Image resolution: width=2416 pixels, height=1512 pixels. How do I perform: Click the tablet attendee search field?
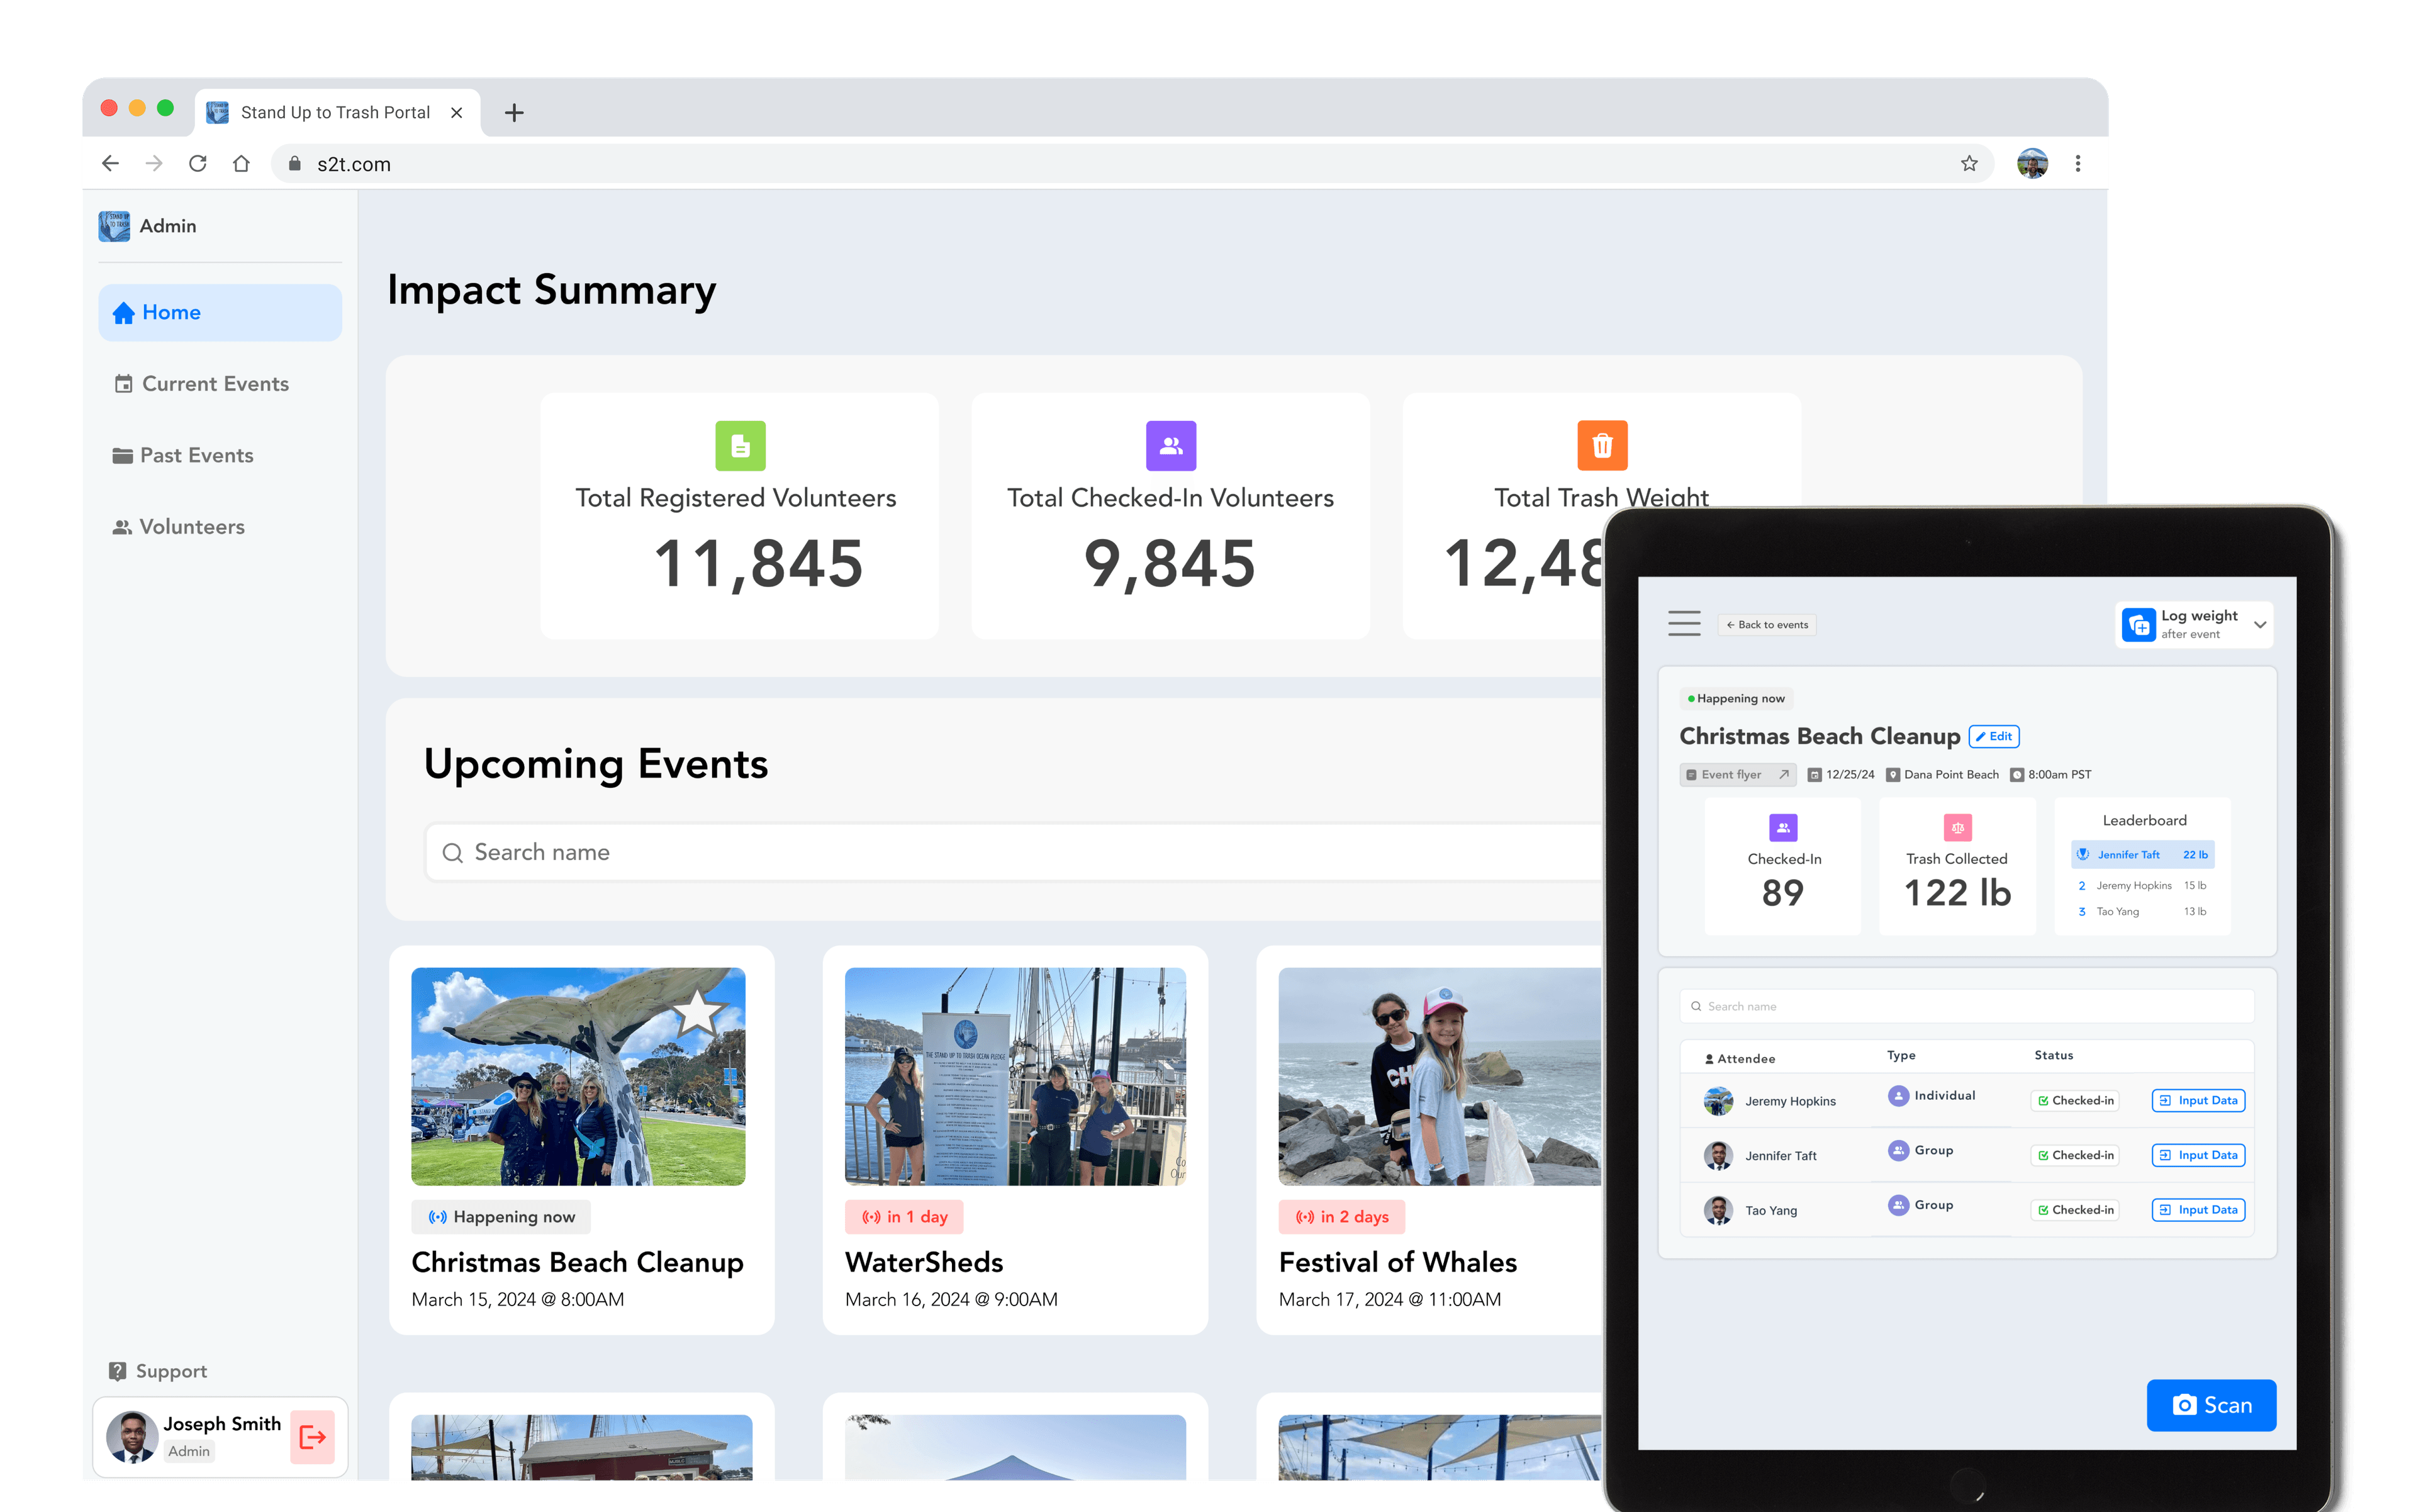click(x=1967, y=1007)
